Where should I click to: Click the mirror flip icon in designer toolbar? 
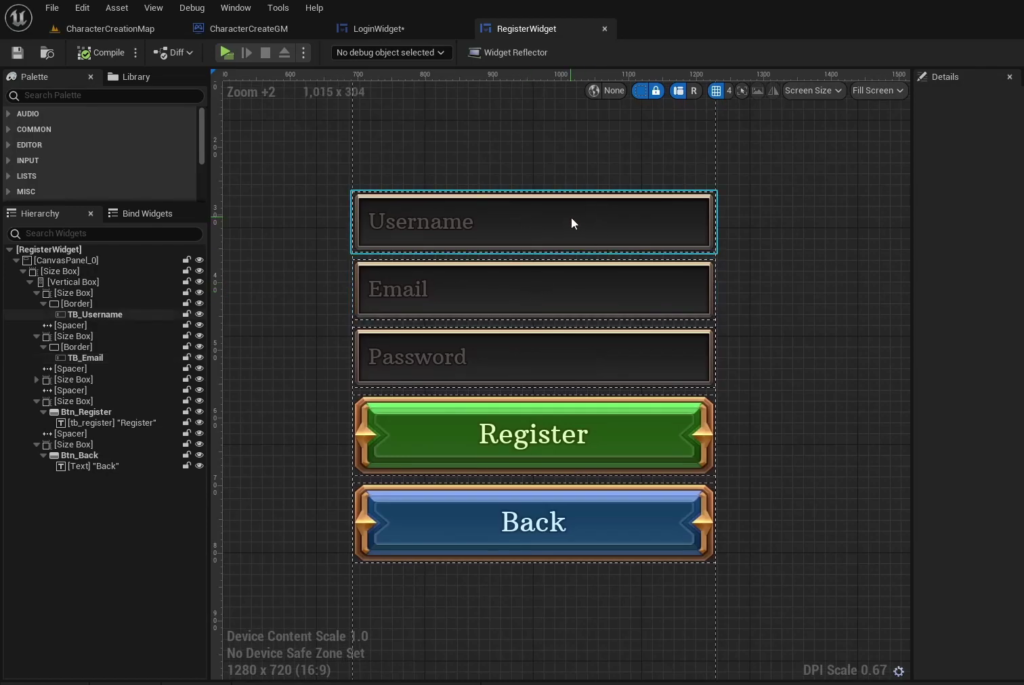pyautogui.click(x=773, y=91)
